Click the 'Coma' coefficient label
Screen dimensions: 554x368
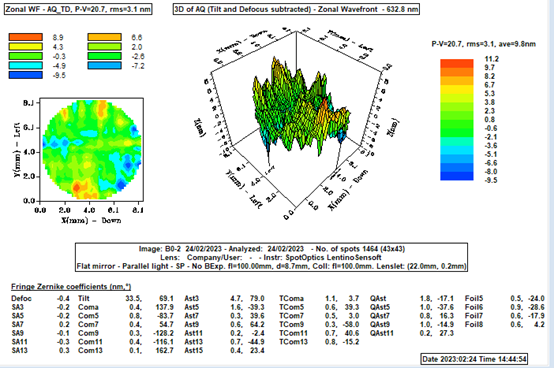(88, 307)
